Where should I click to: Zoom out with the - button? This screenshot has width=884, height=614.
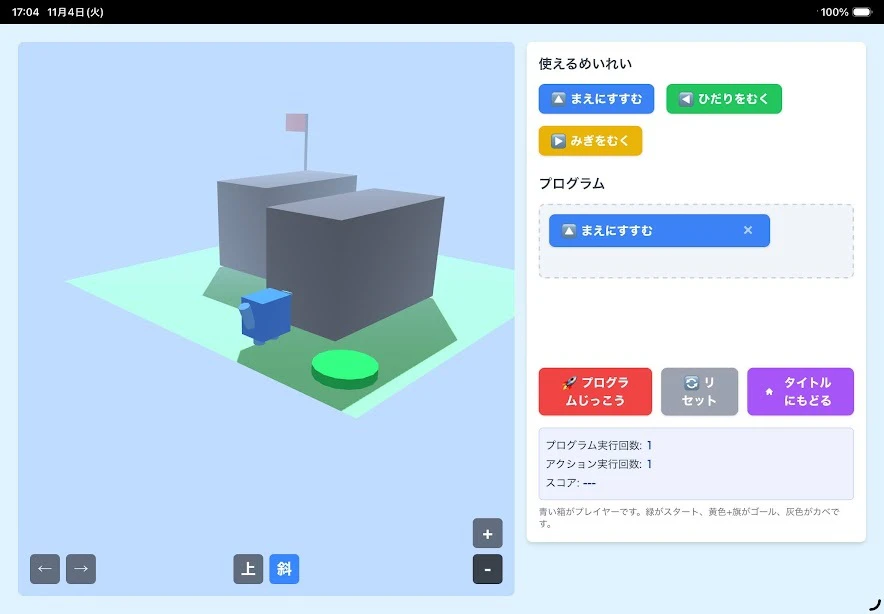pos(488,569)
